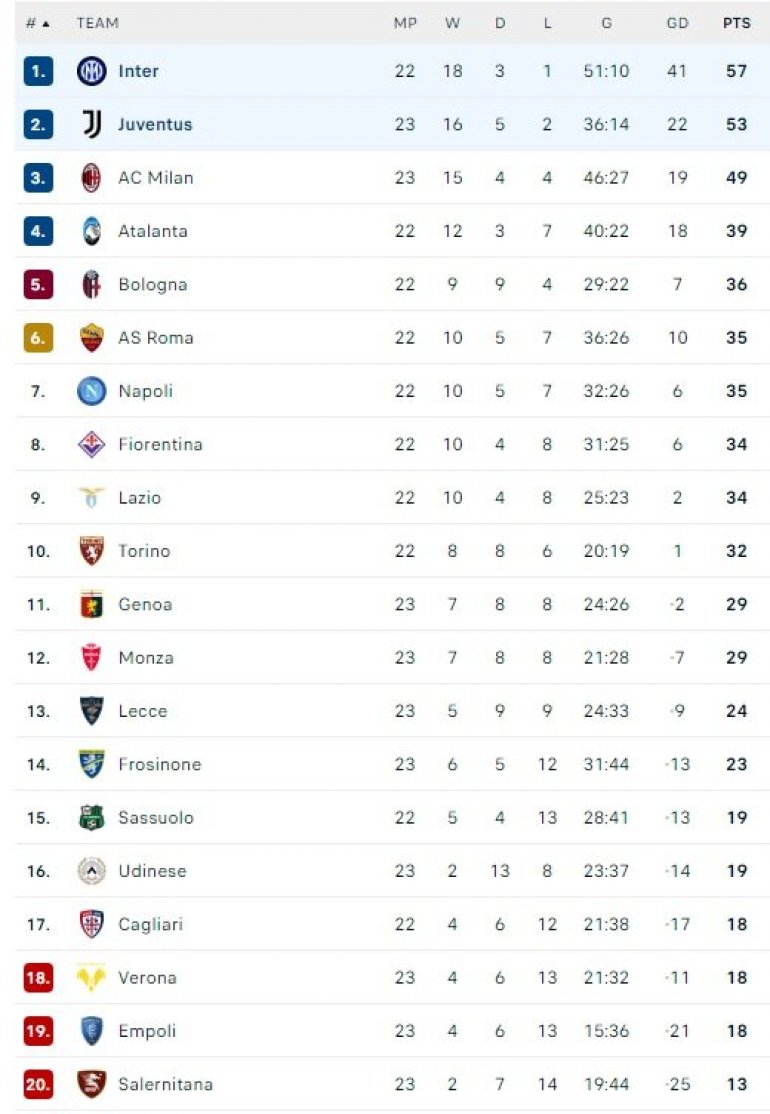Select the Fiorentina diamond logo

coord(91,444)
